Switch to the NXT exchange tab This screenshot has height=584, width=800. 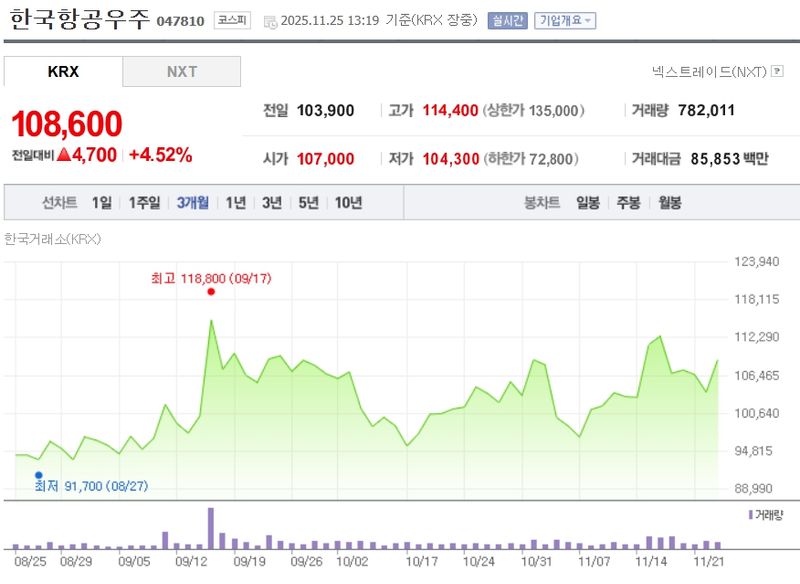pyautogui.click(x=182, y=71)
